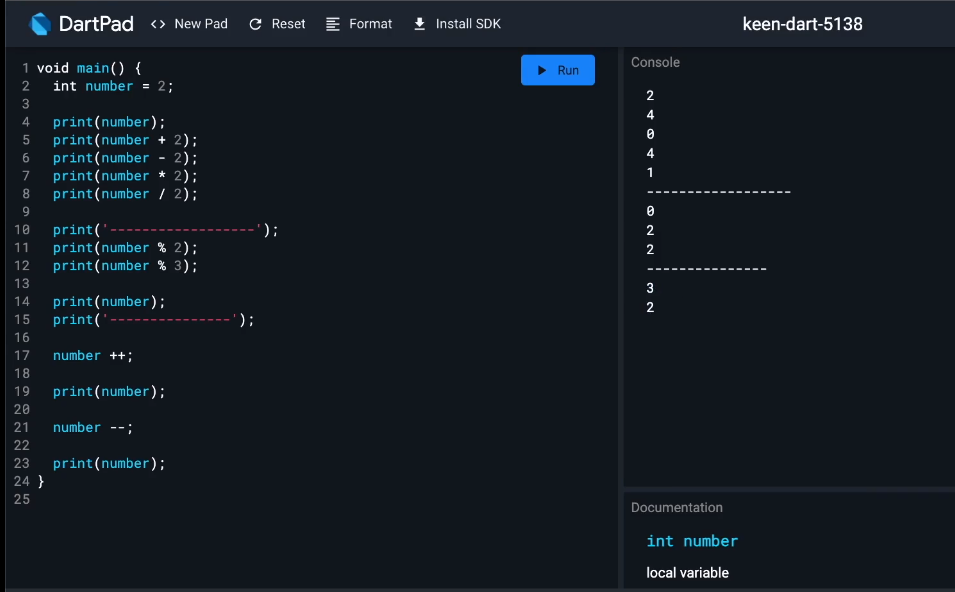
Task: Click line number 9 in gutter
Action: pyautogui.click(x=26, y=212)
